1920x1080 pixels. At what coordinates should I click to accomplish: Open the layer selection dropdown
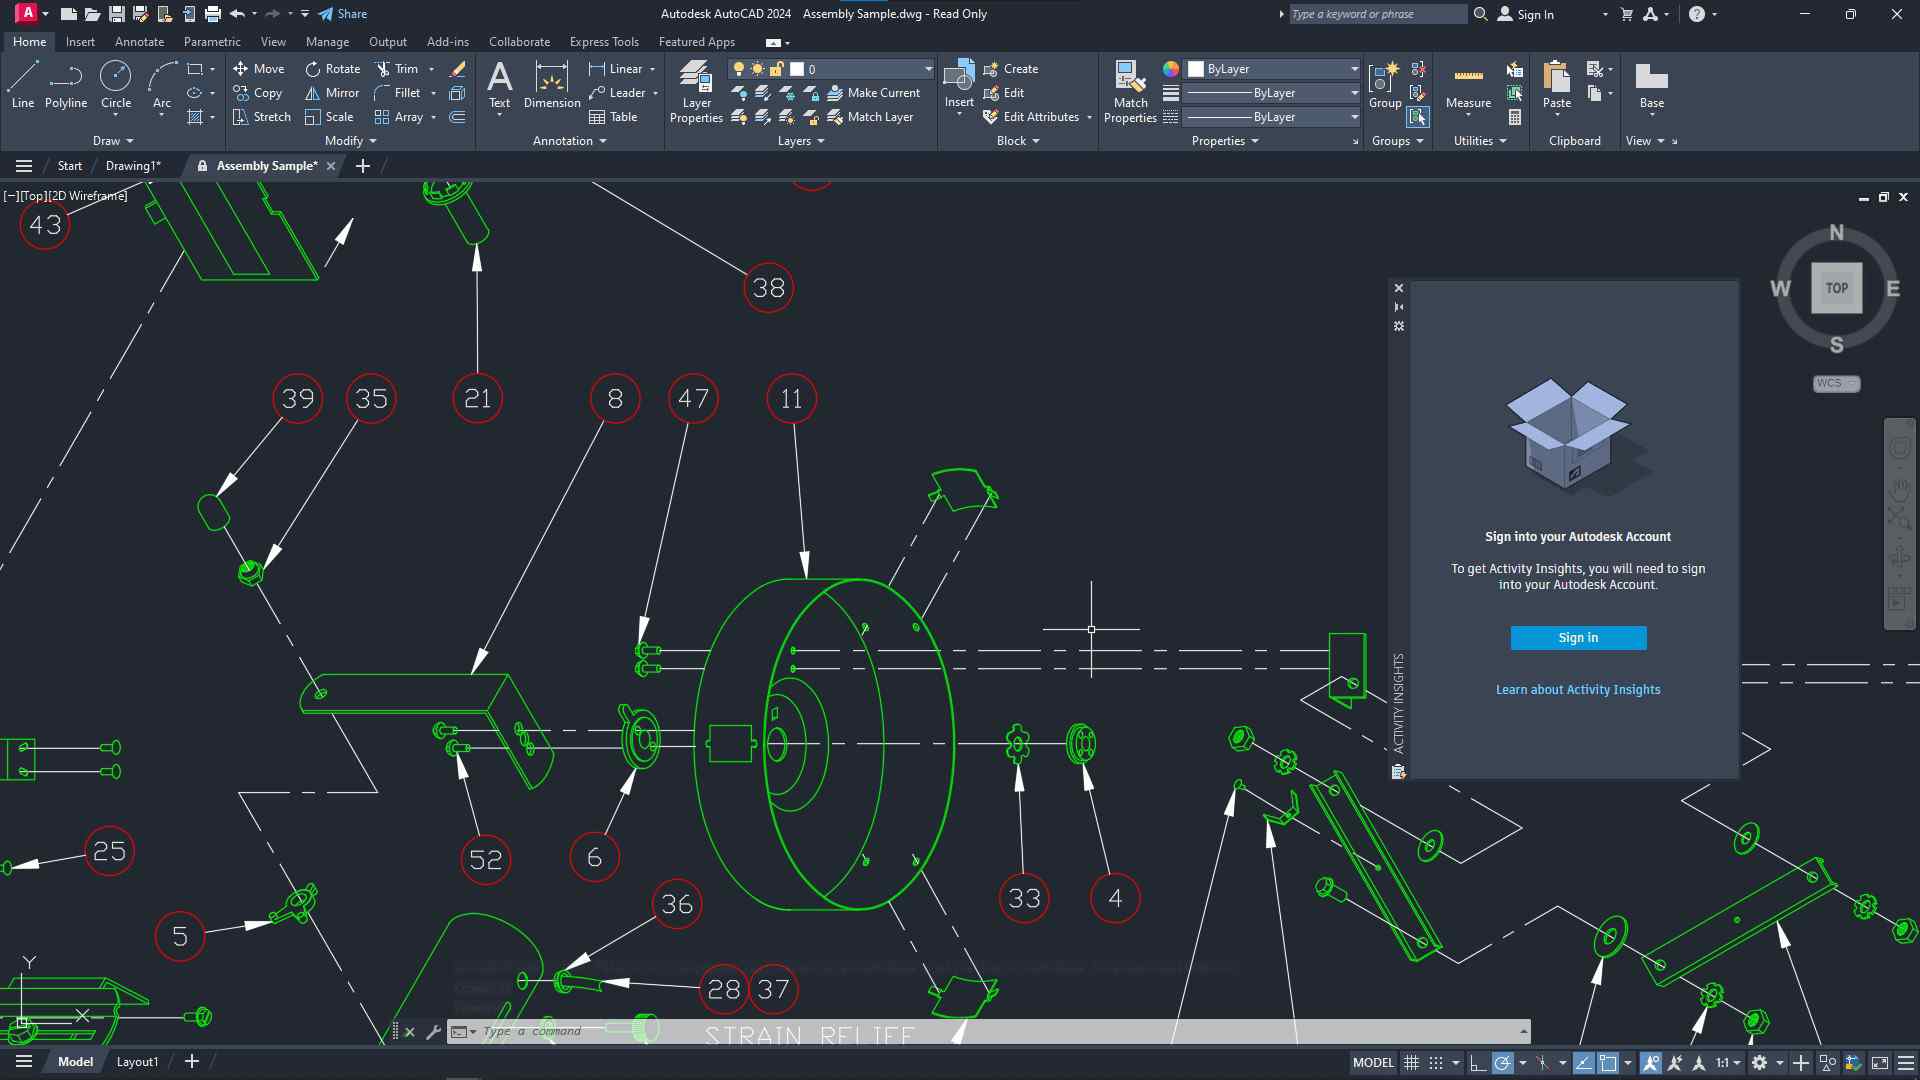coord(928,69)
